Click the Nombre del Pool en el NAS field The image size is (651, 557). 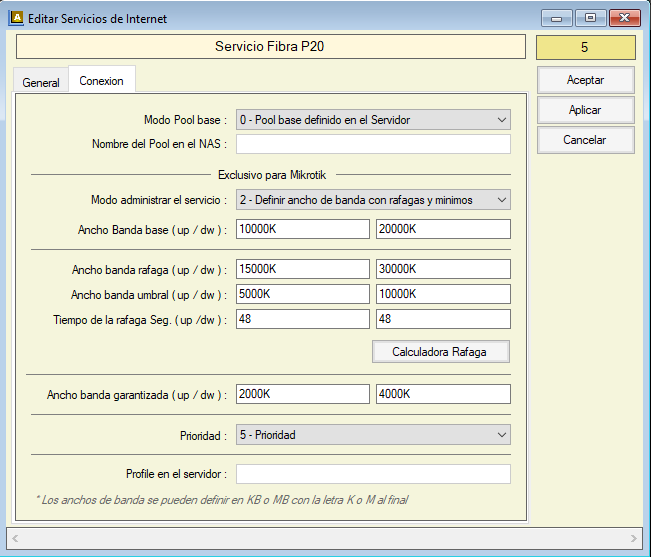(x=373, y=144)
